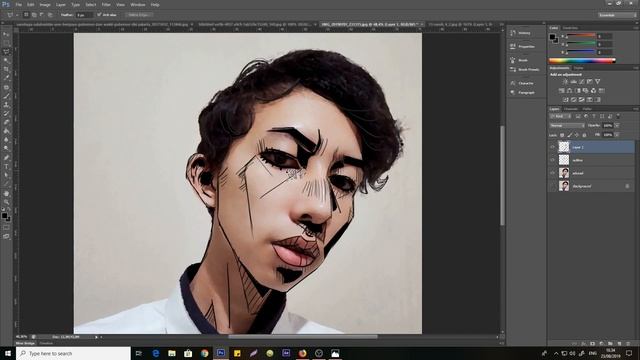This screenshot has height=360, width=640.
Task: Open the History panel
Action: (x=520, y=33)
